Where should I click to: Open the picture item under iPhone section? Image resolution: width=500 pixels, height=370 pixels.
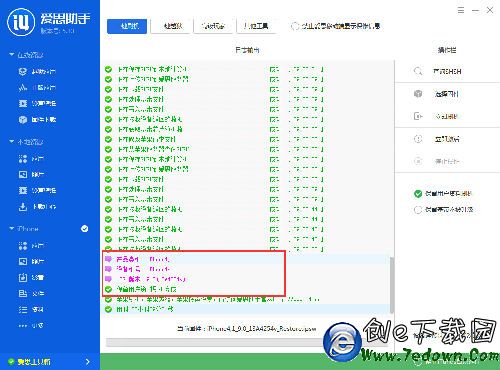coord(31,261)
